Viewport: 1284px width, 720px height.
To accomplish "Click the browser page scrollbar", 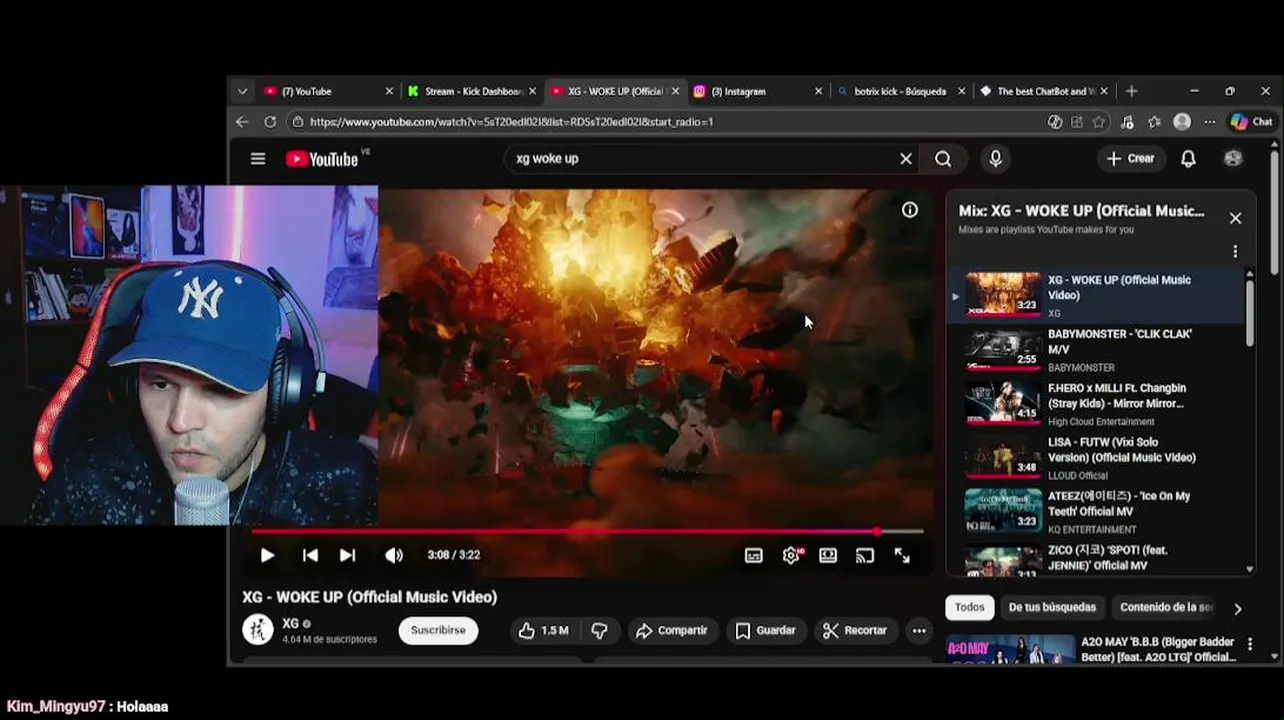I will [x=1274, y=210].
